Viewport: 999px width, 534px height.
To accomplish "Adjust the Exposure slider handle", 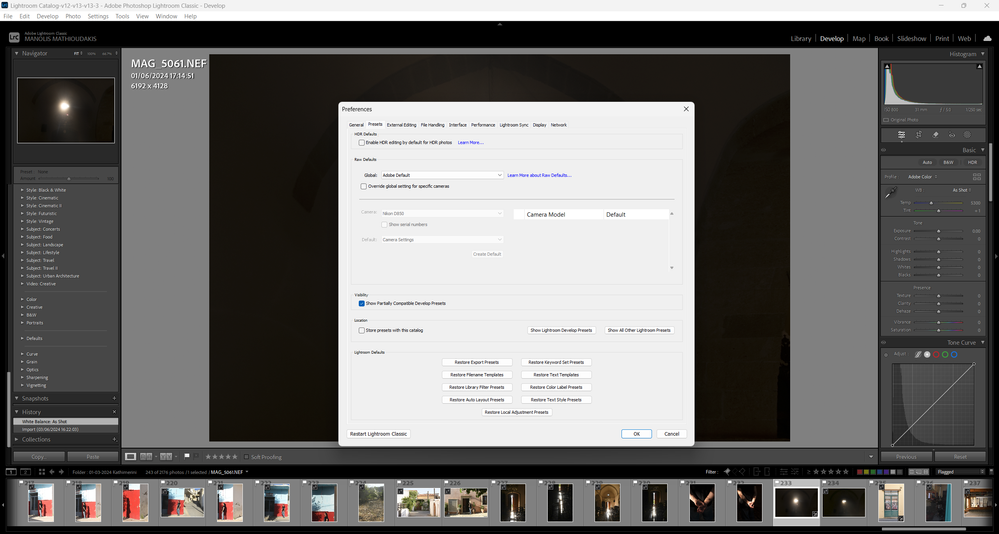I will (938, 231).
